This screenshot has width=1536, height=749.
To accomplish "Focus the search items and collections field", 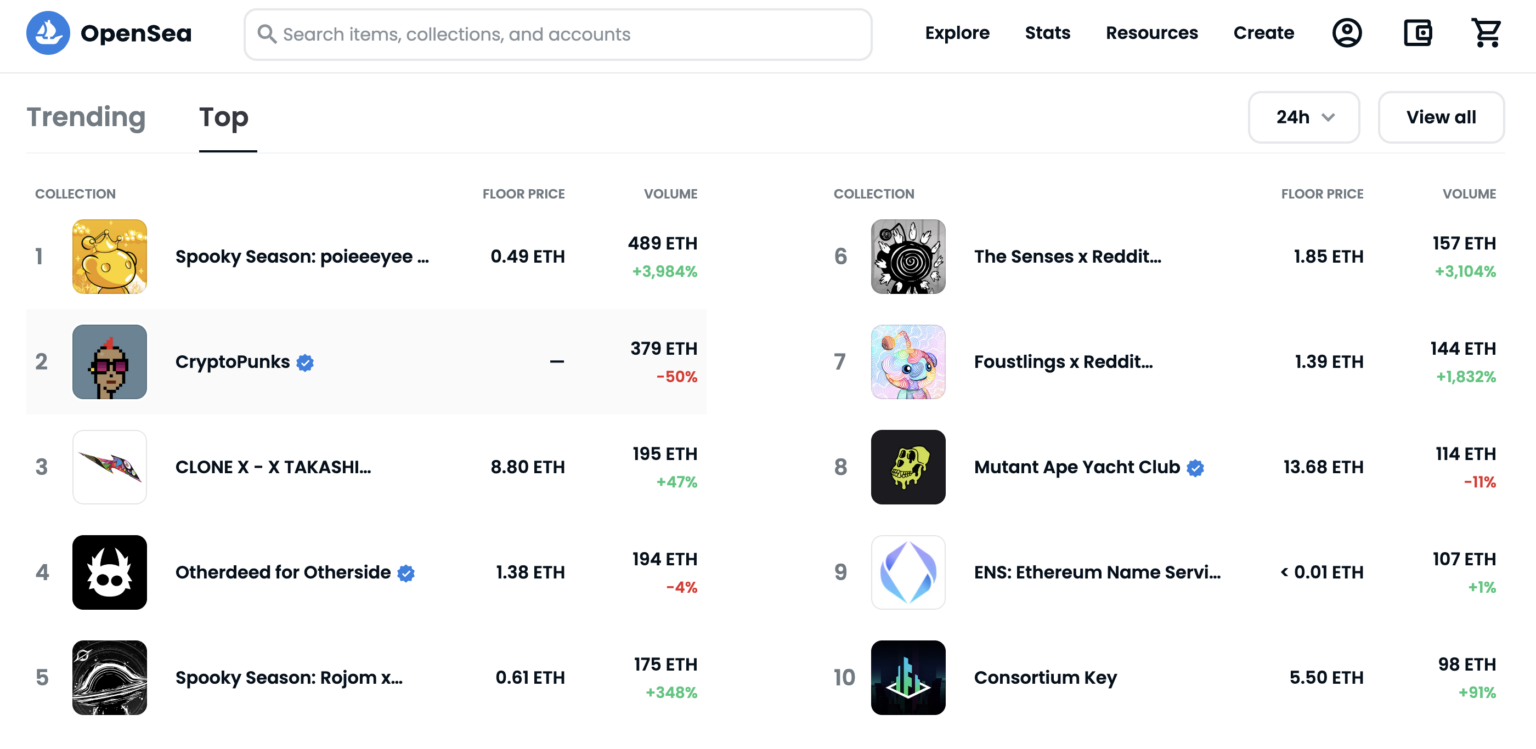I will click(558, 34).
